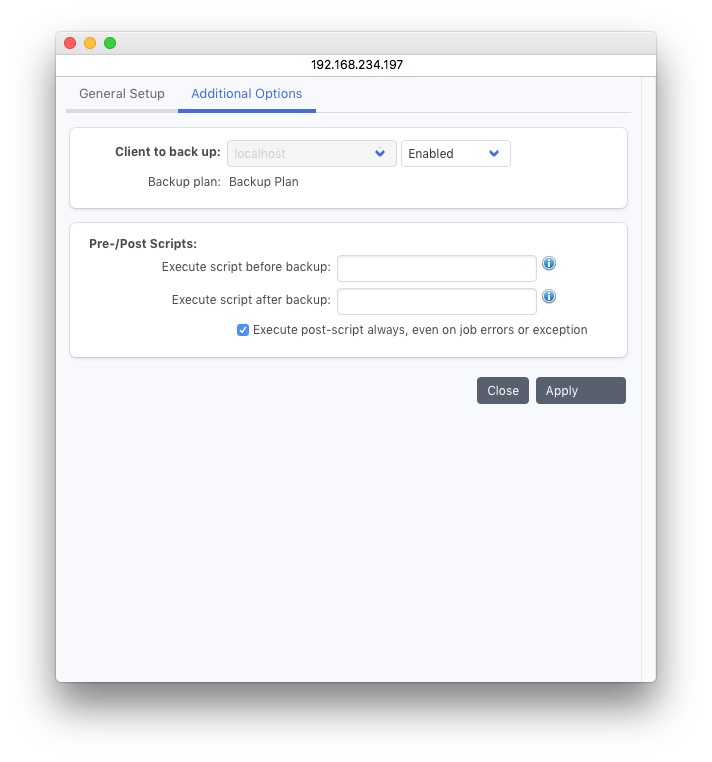712x762 pixels.
Task: Click the info icon beside the before-backup script field
Action: 549,264
